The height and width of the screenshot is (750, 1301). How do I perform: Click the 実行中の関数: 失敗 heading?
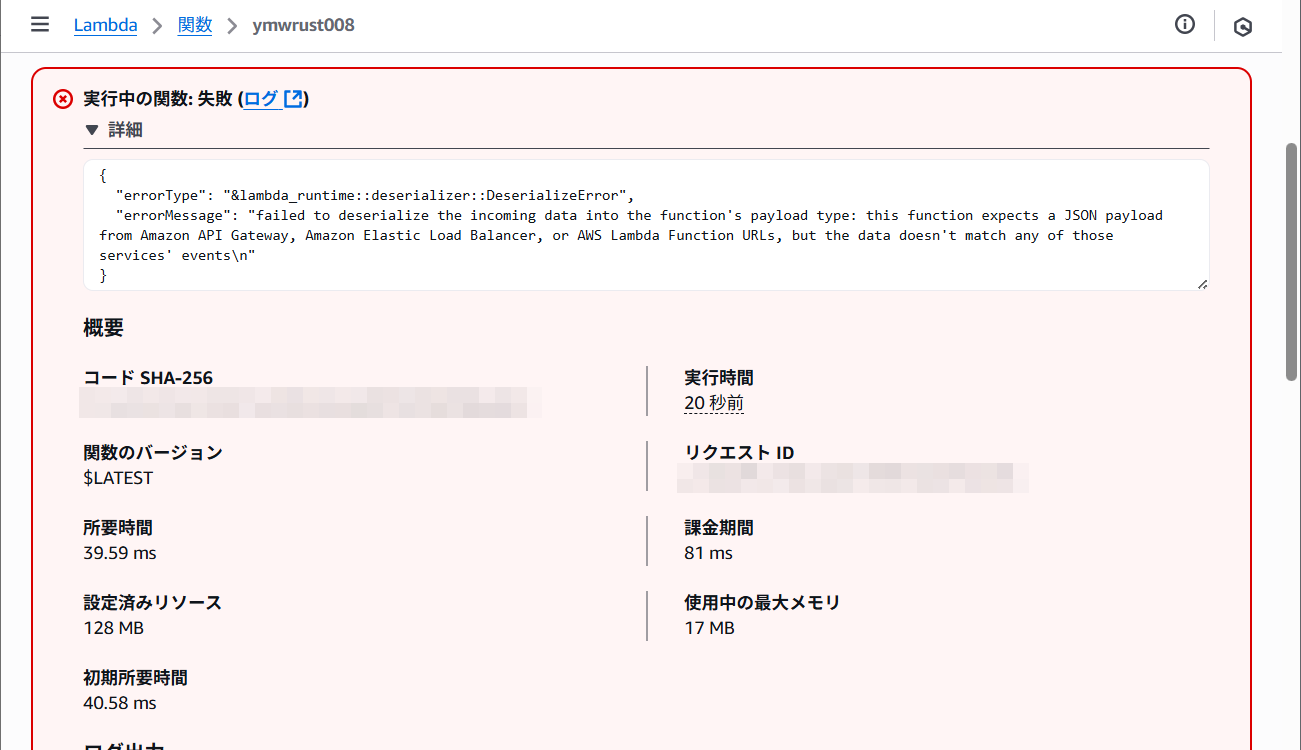pos(158,99)
